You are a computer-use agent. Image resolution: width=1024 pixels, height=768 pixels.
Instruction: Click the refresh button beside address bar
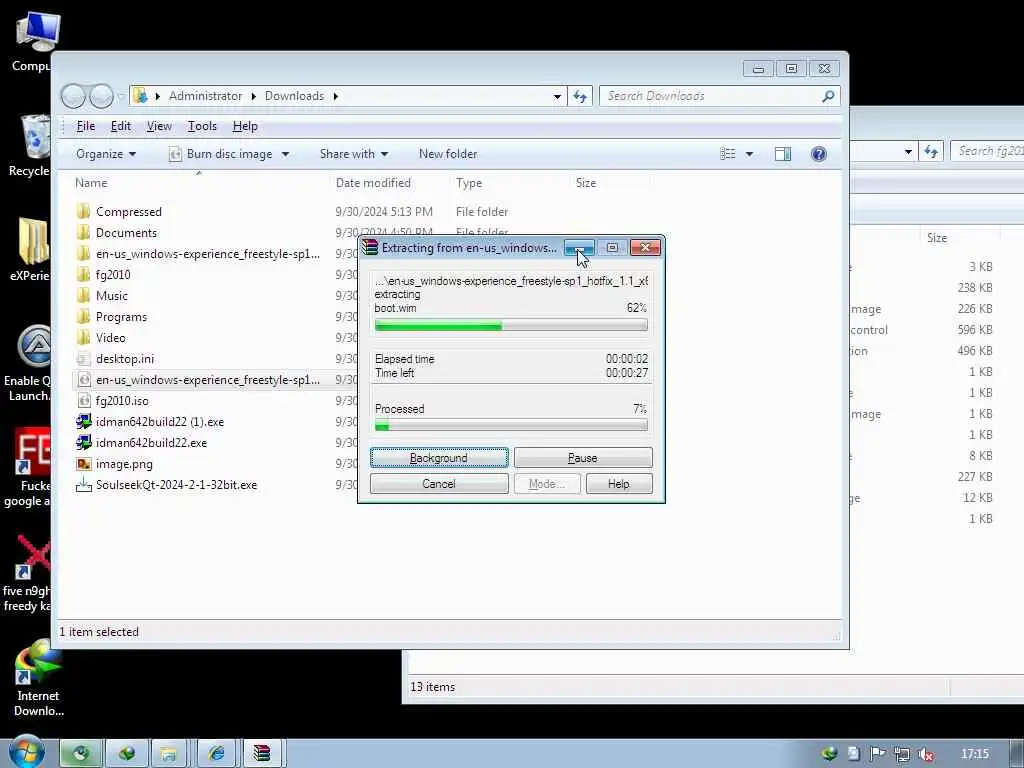point(580,96)
